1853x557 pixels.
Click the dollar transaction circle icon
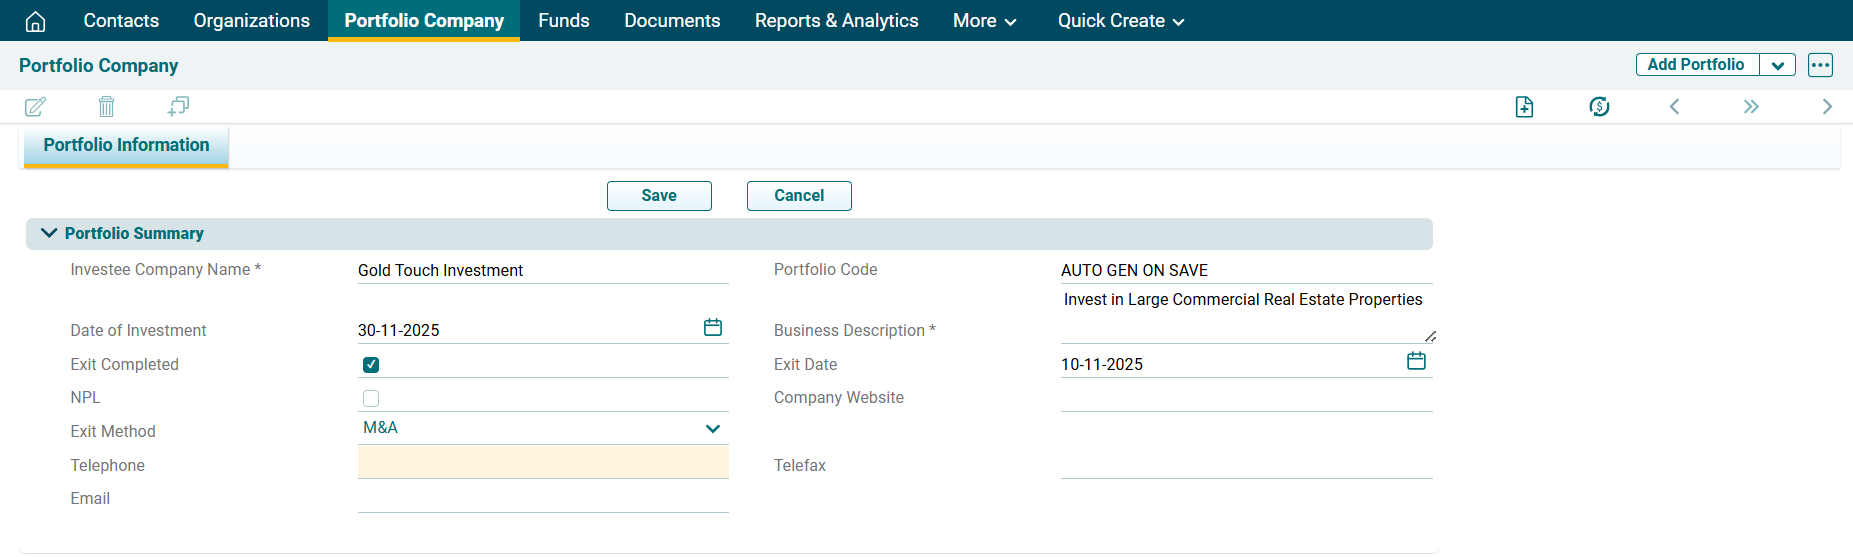tap(1599, 107)
